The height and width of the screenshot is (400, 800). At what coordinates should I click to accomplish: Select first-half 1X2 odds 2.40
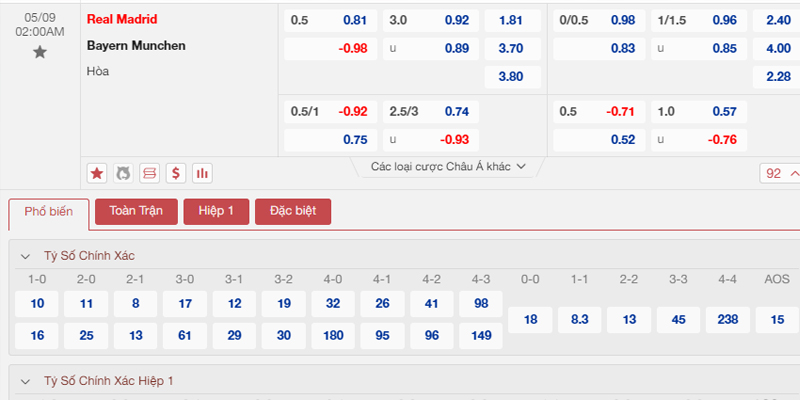(x=777, y=21)
